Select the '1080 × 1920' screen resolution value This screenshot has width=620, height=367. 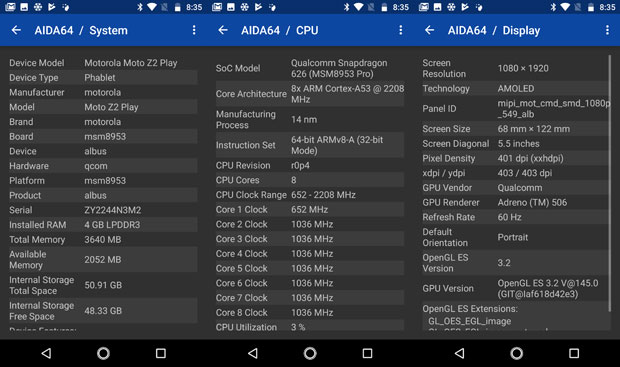(x=523, y=68)
